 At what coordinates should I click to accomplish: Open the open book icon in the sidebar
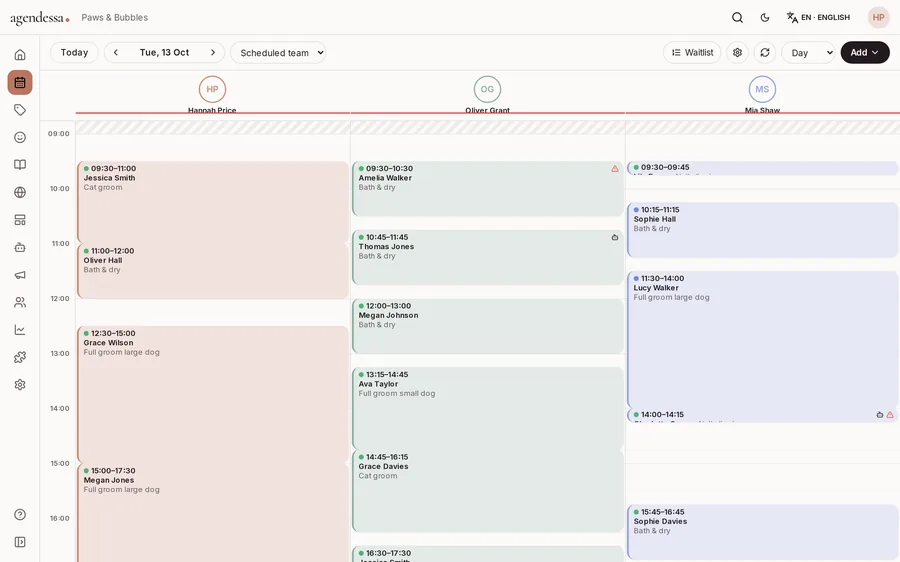pyautogui.click(x=20, y=165)
